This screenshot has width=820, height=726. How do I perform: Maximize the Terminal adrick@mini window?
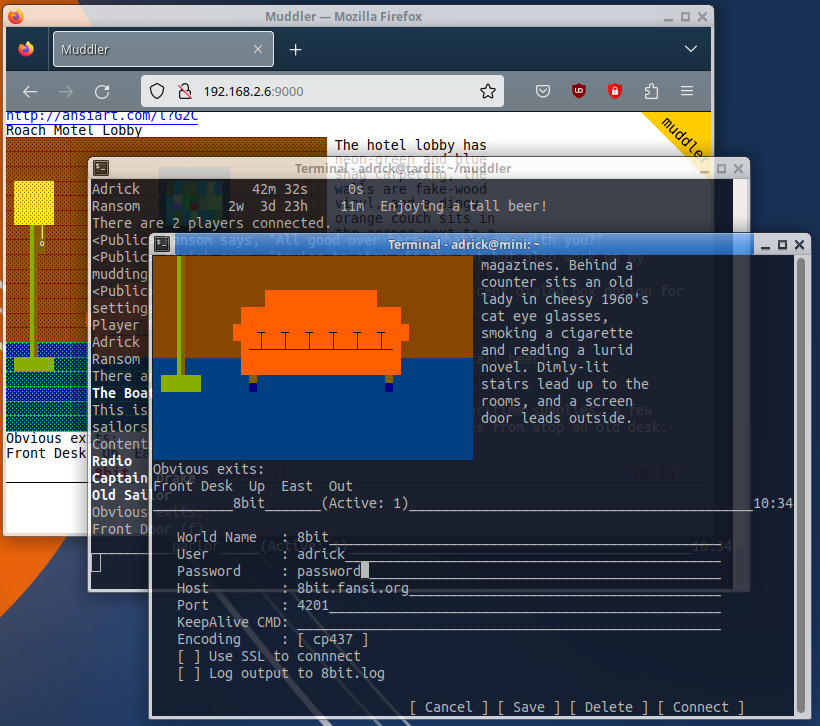[782, 244]
